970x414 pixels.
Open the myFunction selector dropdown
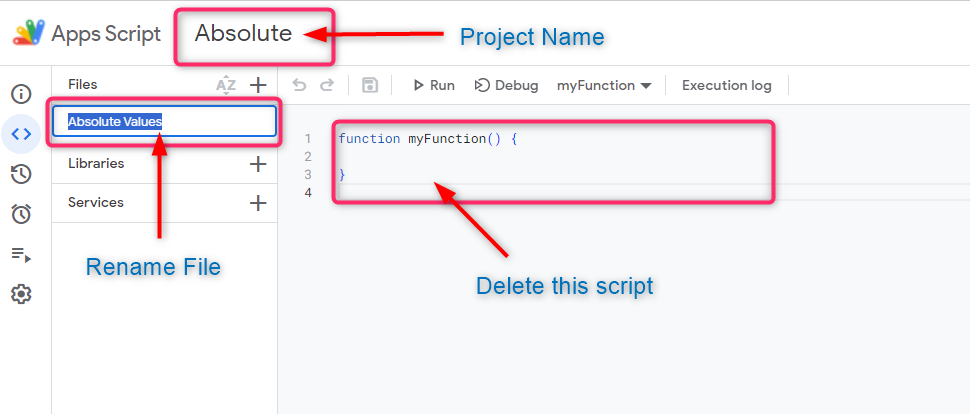tap(604, 86)
